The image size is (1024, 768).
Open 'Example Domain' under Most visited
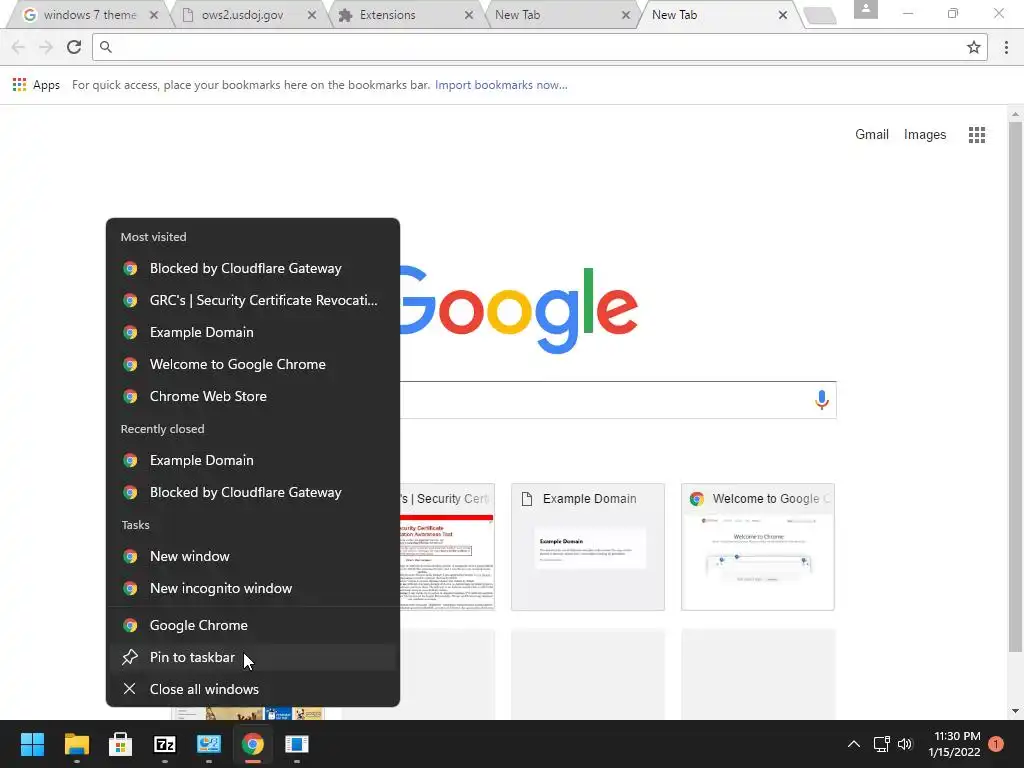(x=253, y=332)
